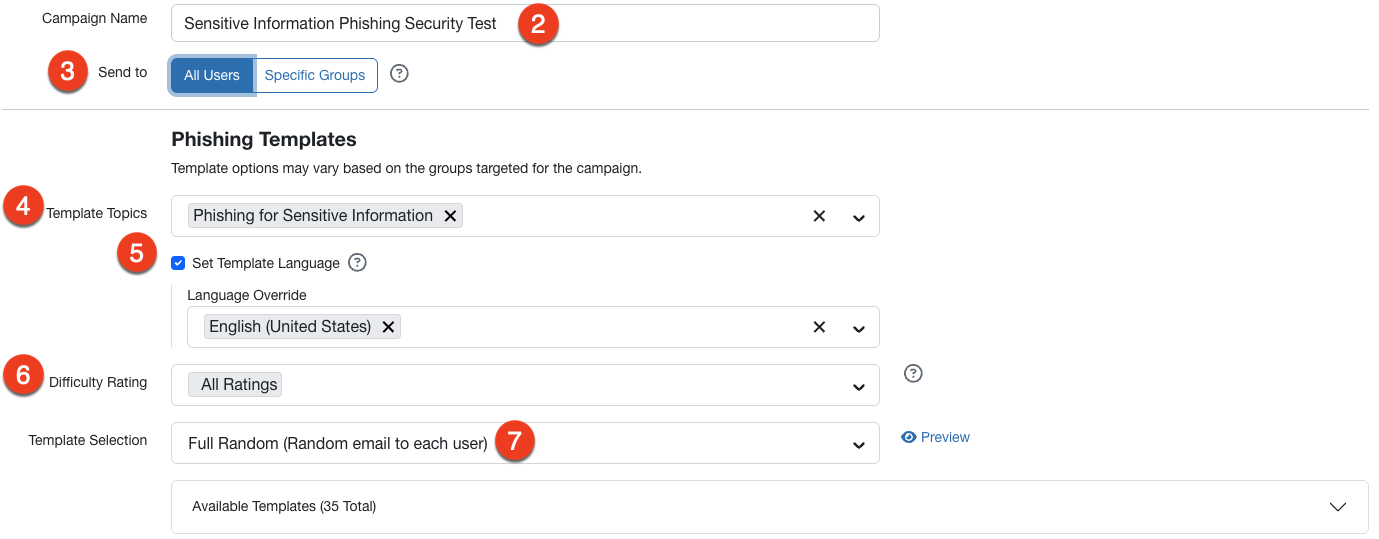Click the Template Selection label
The height and width of the screenshot is (539, 1379).
(88, 440)
